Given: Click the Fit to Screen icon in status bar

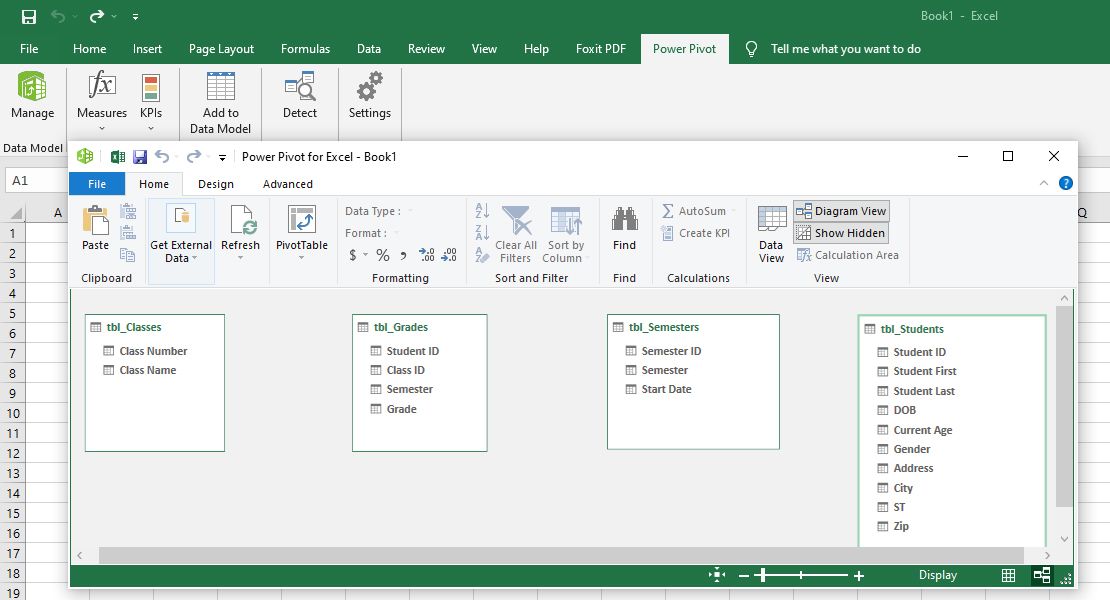Looking at the screenshot, I should click(716, 575).
